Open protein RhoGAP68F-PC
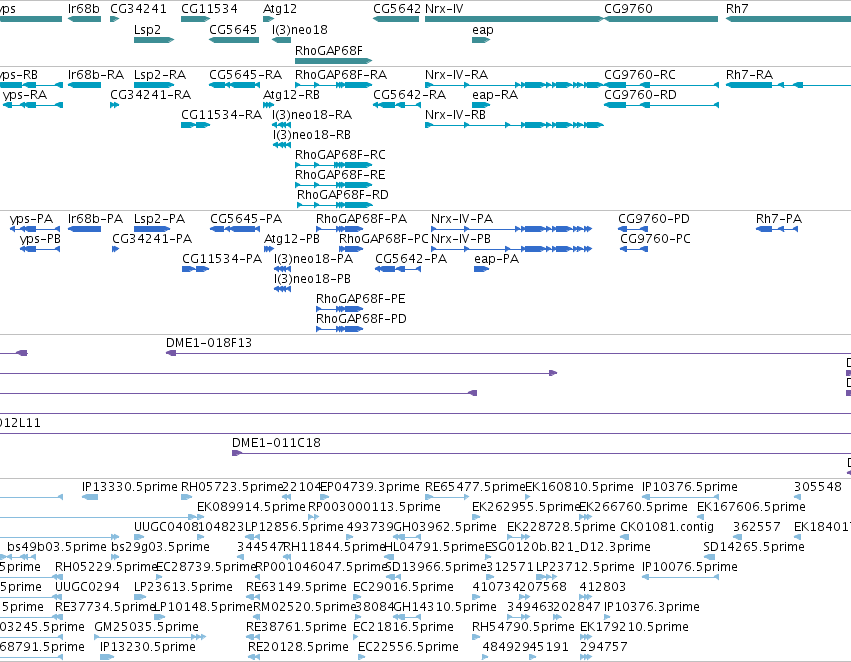 pyautogui.click(x=384, y=239)
